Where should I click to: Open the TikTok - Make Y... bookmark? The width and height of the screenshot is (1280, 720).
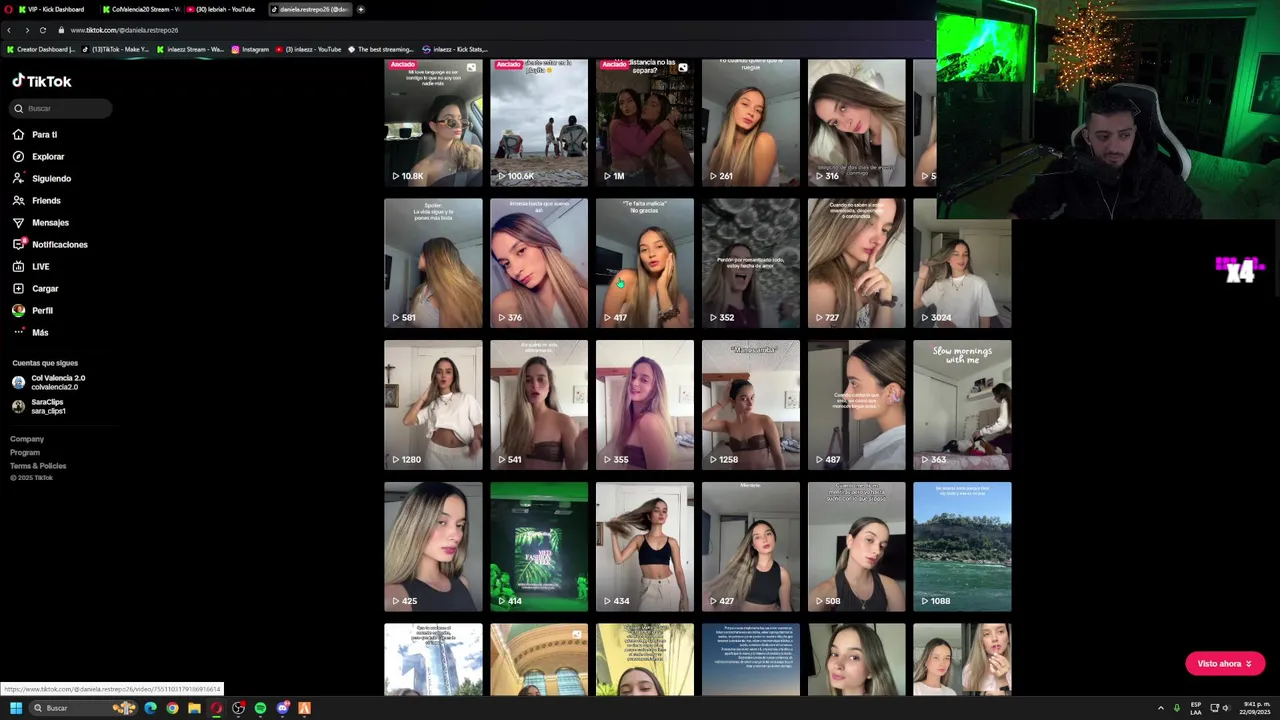116,49
